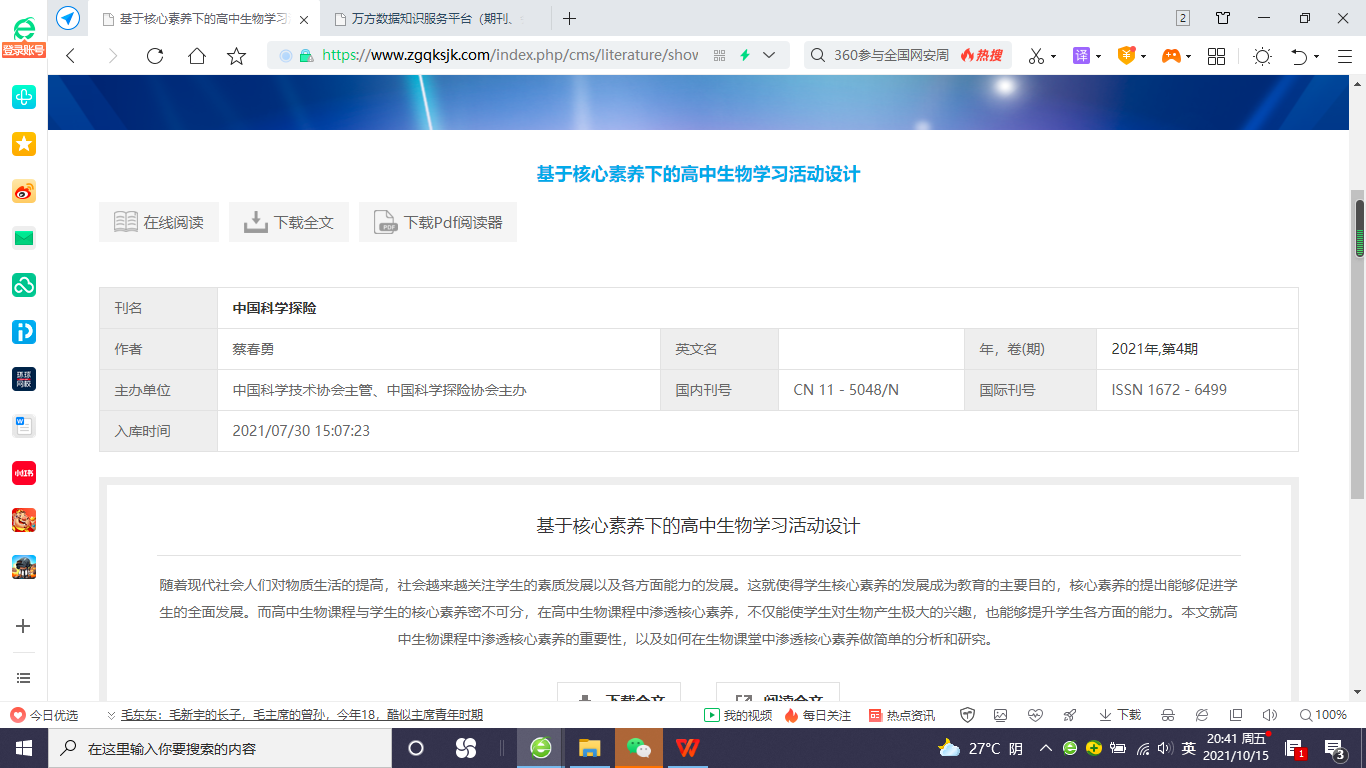Open the blue iP sidebar icon
This screenshot has width=1366, height=768.
(23, 332)
